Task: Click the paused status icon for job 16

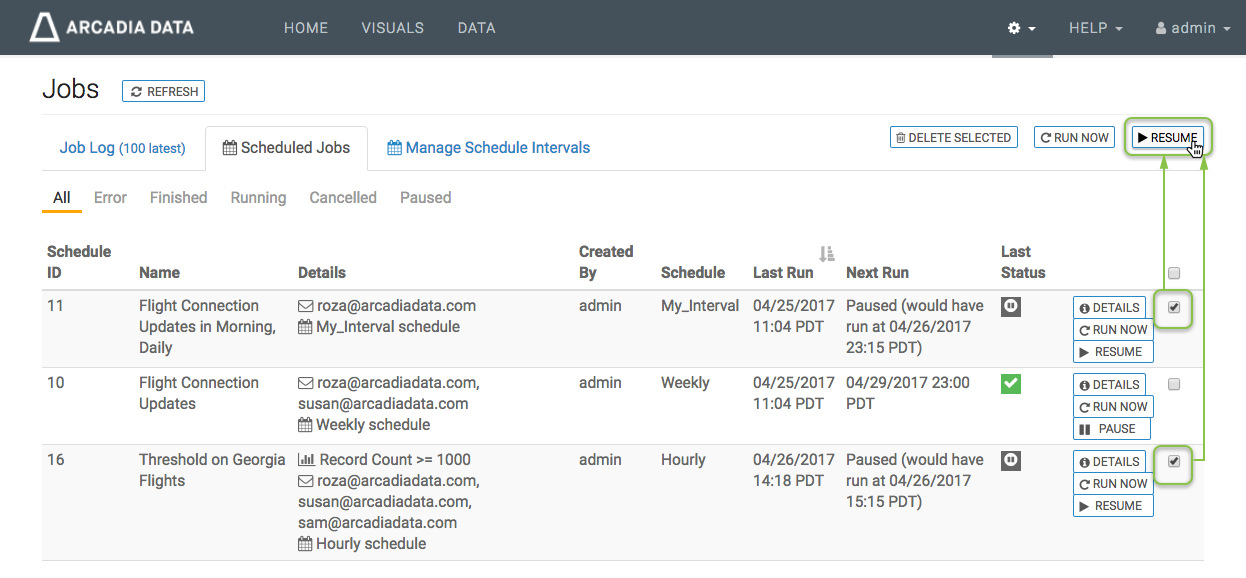Action: point(1011,461)
